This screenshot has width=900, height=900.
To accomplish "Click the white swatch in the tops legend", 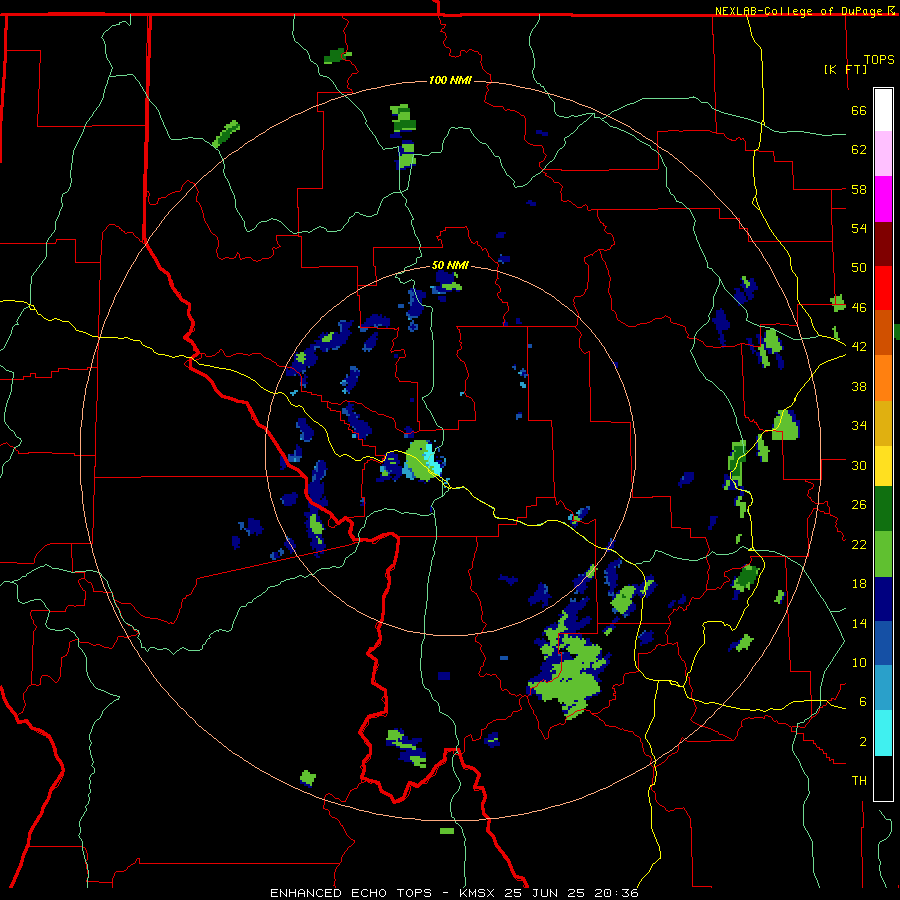I will click(x=883, y=110).
